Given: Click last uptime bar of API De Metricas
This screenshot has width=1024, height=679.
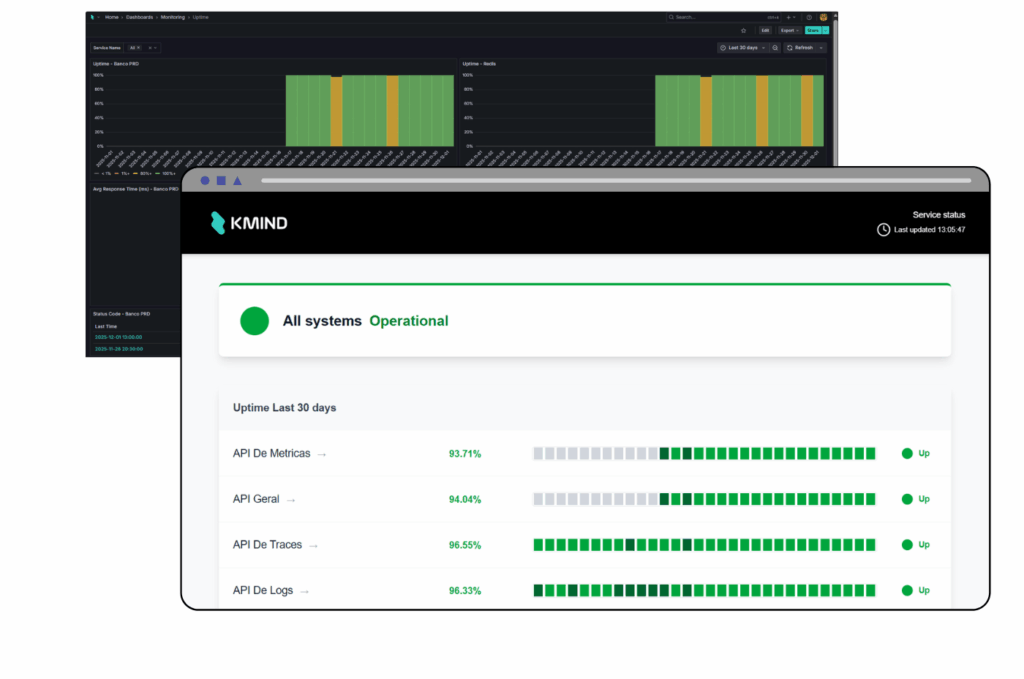Looking at the screenshot, I should pyautogui.click(x=870, y=454).
